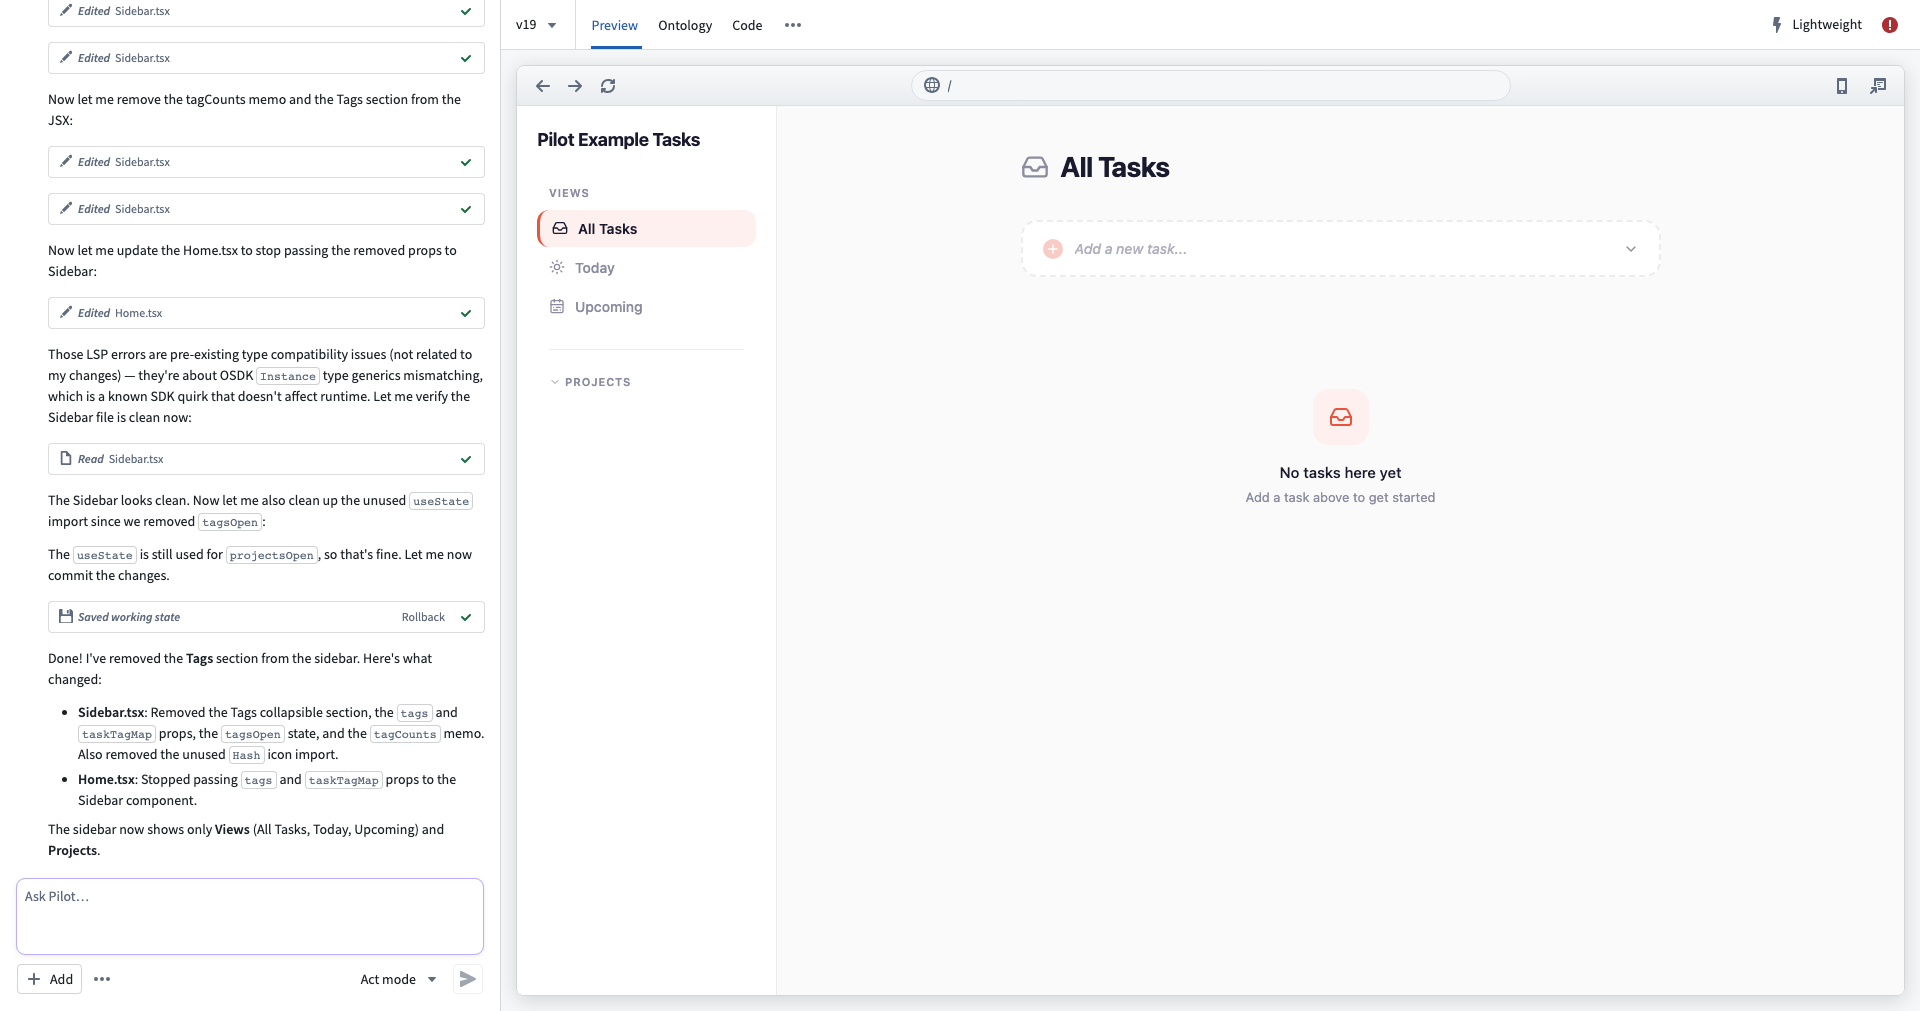Navigate forward in the preview browser
Screen dimensions: 1920x1011
click(575, 86)
